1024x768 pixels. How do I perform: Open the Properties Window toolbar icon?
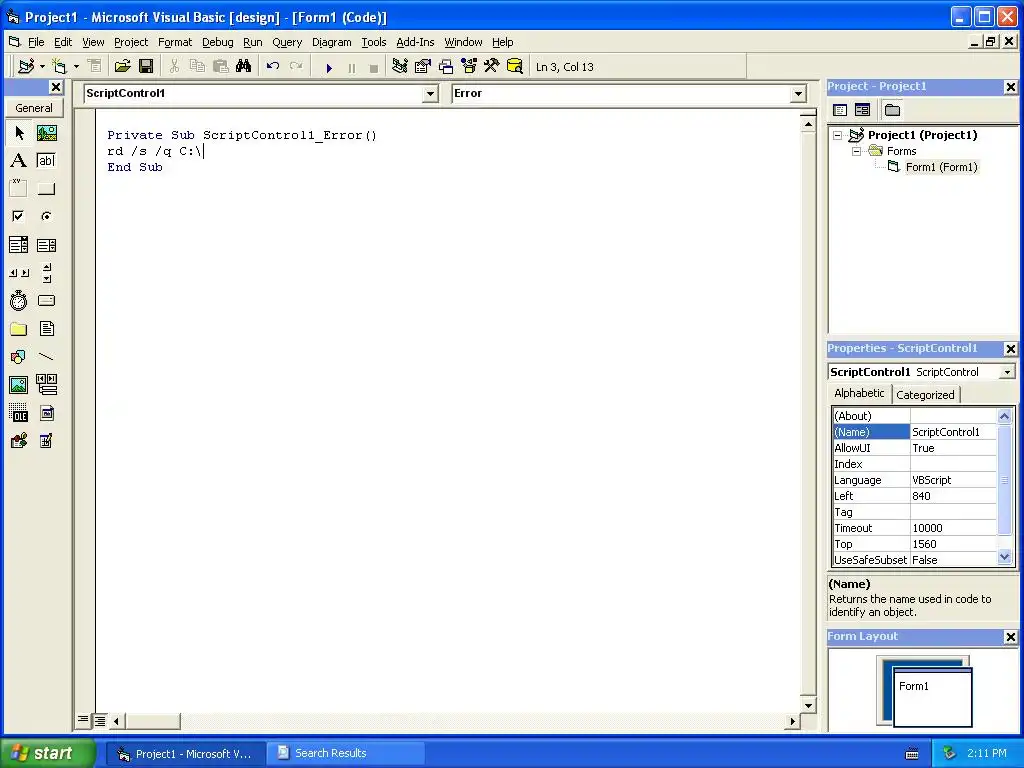(423, 67)
